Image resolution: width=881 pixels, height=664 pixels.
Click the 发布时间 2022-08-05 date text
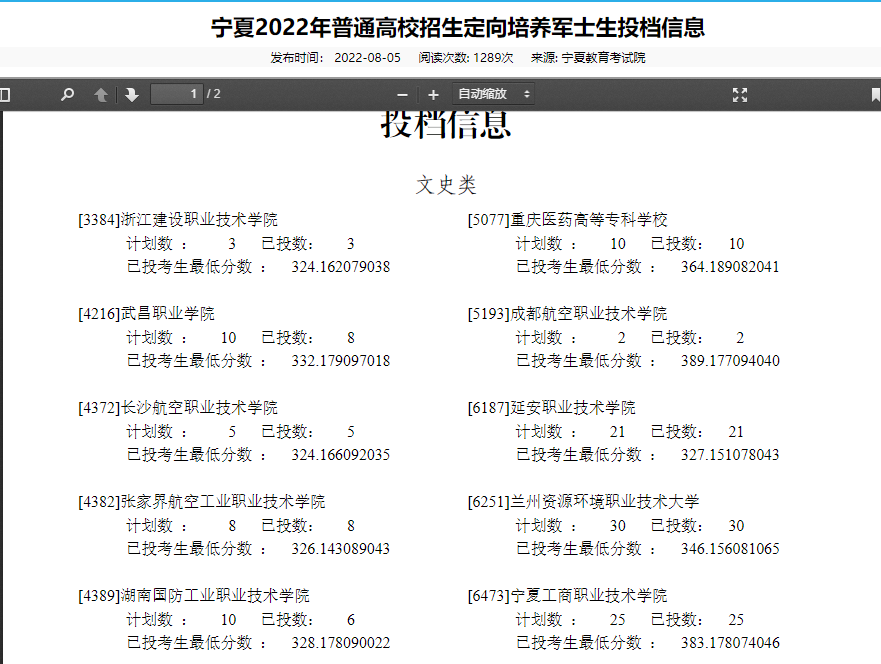coord(335,58)
